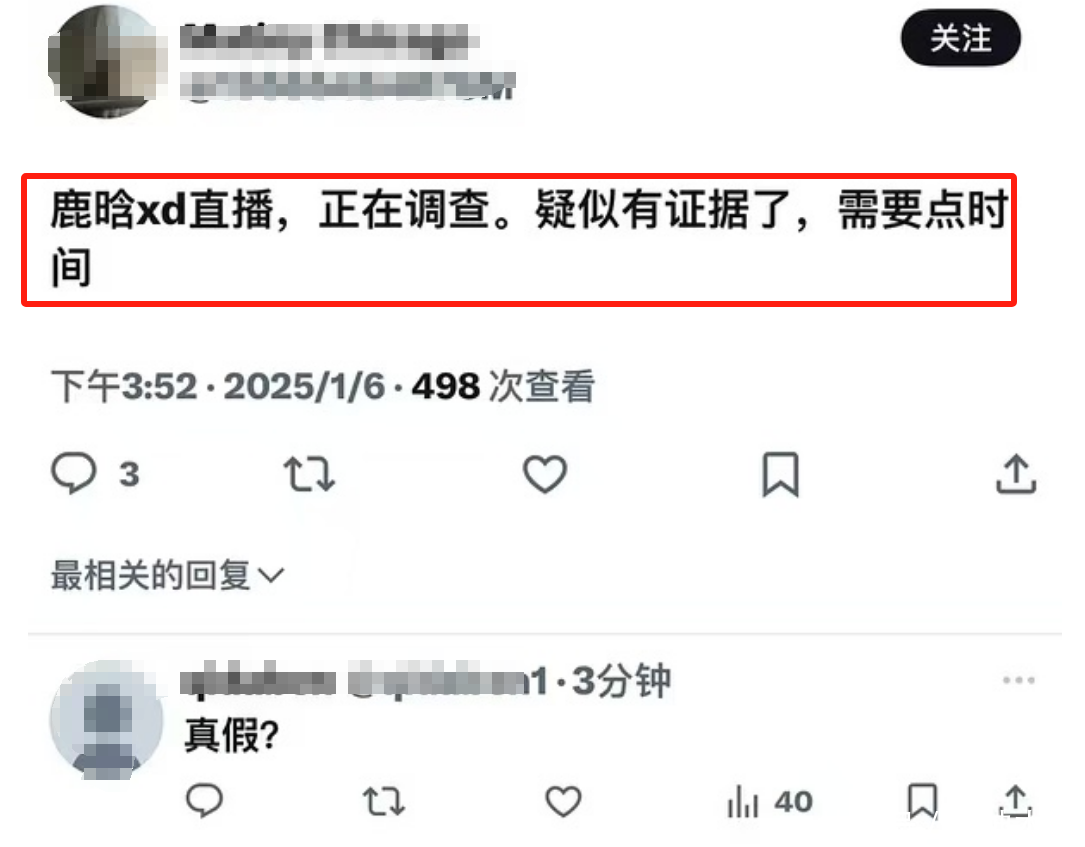Click the 关注 follow button

[960, 37]
